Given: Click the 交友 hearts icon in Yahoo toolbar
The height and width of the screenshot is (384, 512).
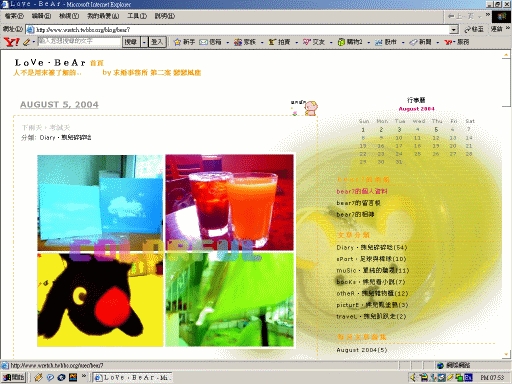Looking at the screenshot, I should coord(307,42).
